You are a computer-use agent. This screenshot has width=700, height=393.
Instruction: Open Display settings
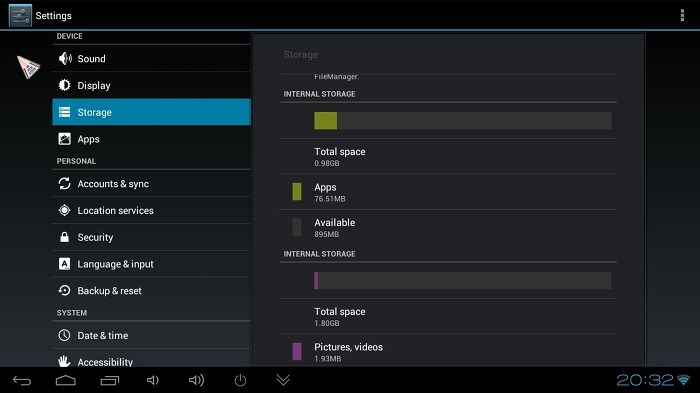151,85
